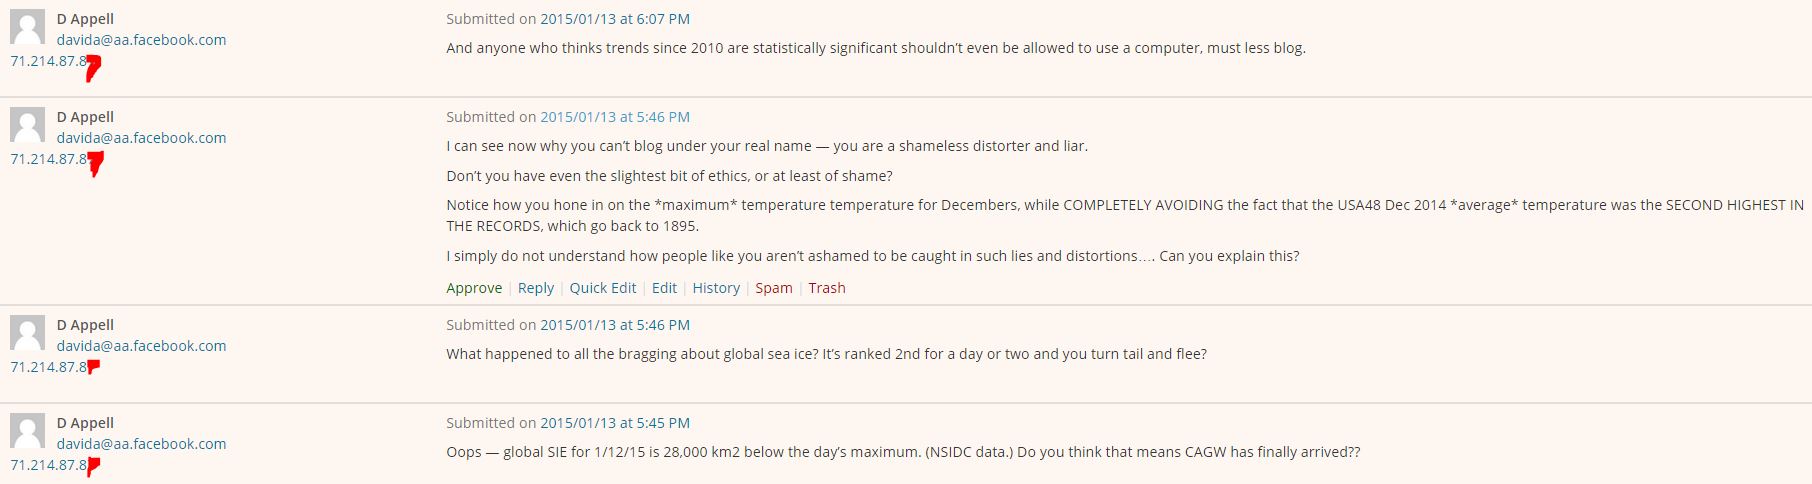Screen dimensions: 1812x484
Task: Mark the comment as Spam
Action: [x=773, y=288]
